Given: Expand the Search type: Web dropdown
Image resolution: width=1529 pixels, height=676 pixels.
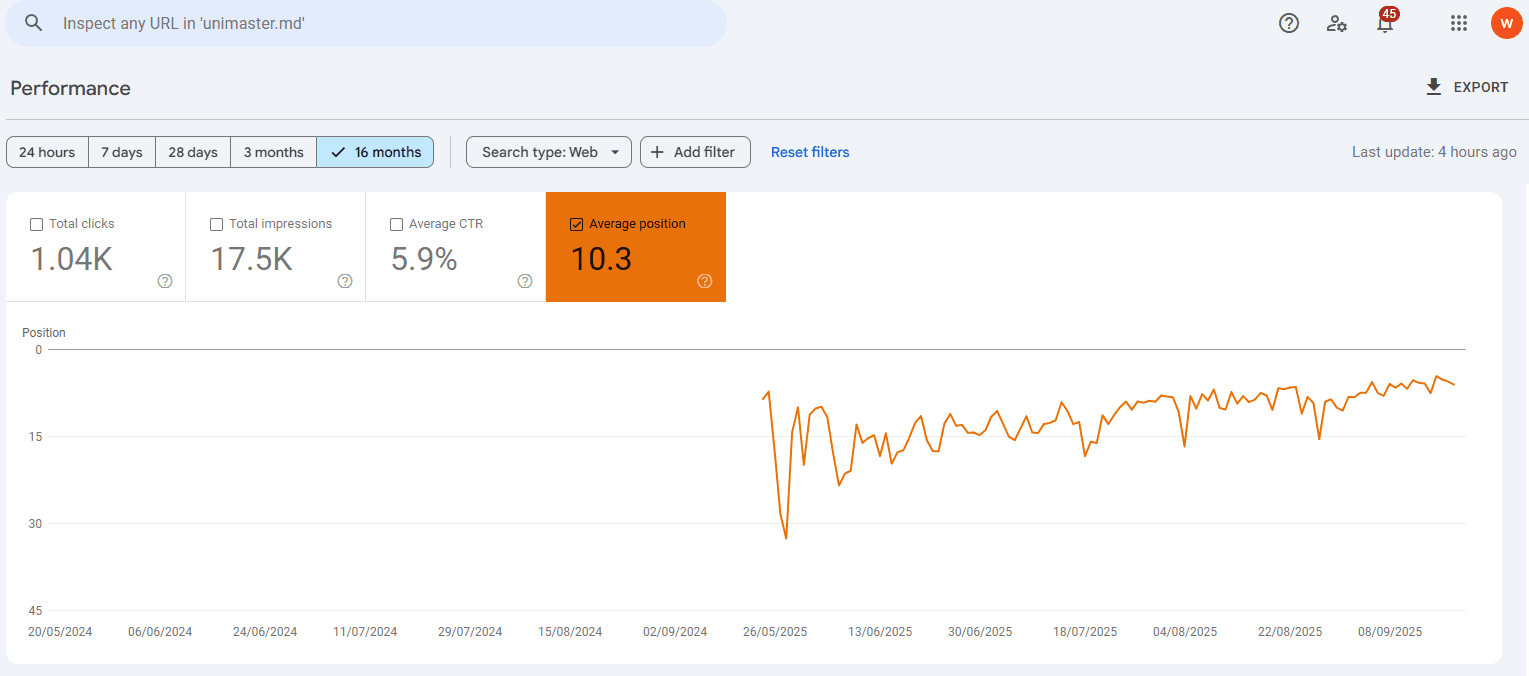Looking at the screenshot, I should tap(549, 152).
